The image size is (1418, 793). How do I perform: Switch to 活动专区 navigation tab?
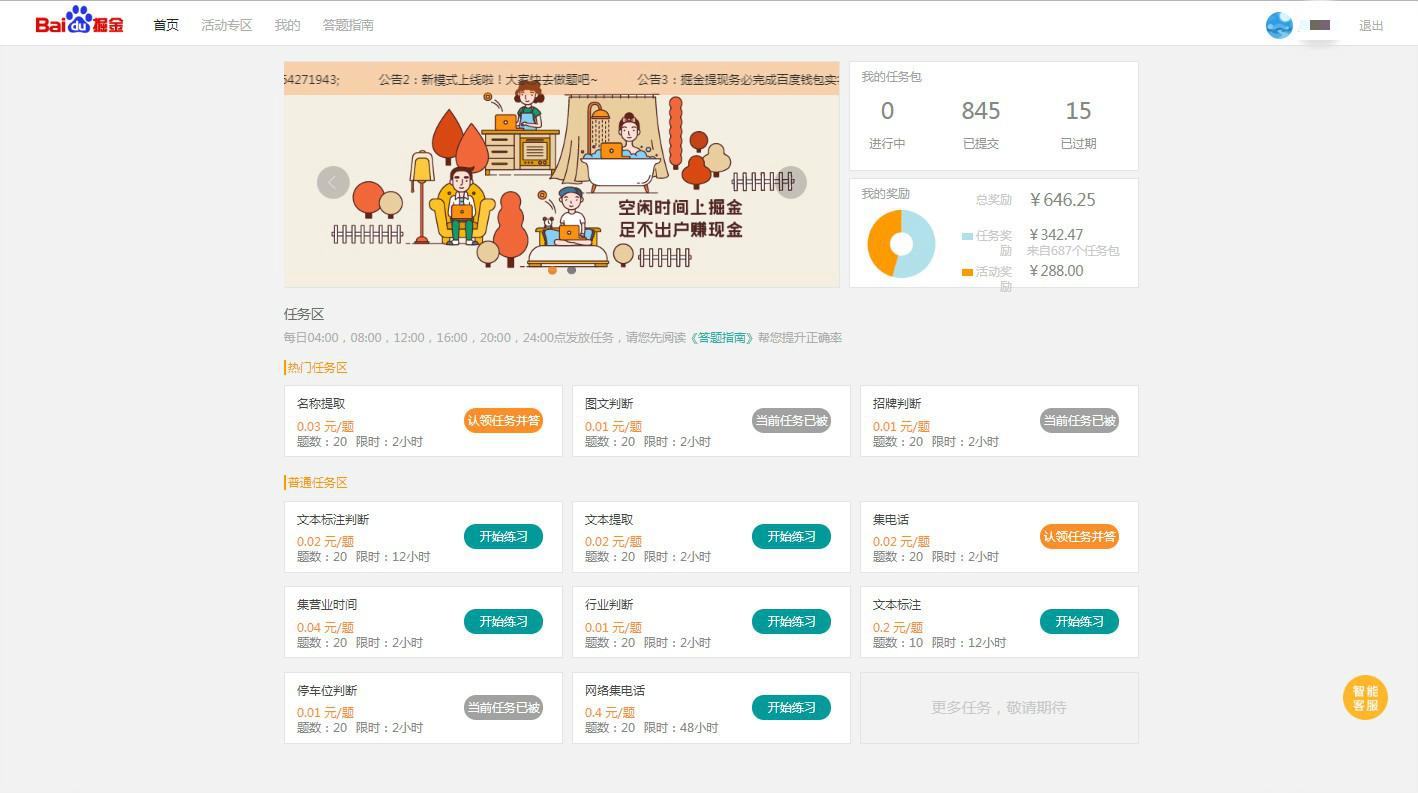tap(226, 25)
